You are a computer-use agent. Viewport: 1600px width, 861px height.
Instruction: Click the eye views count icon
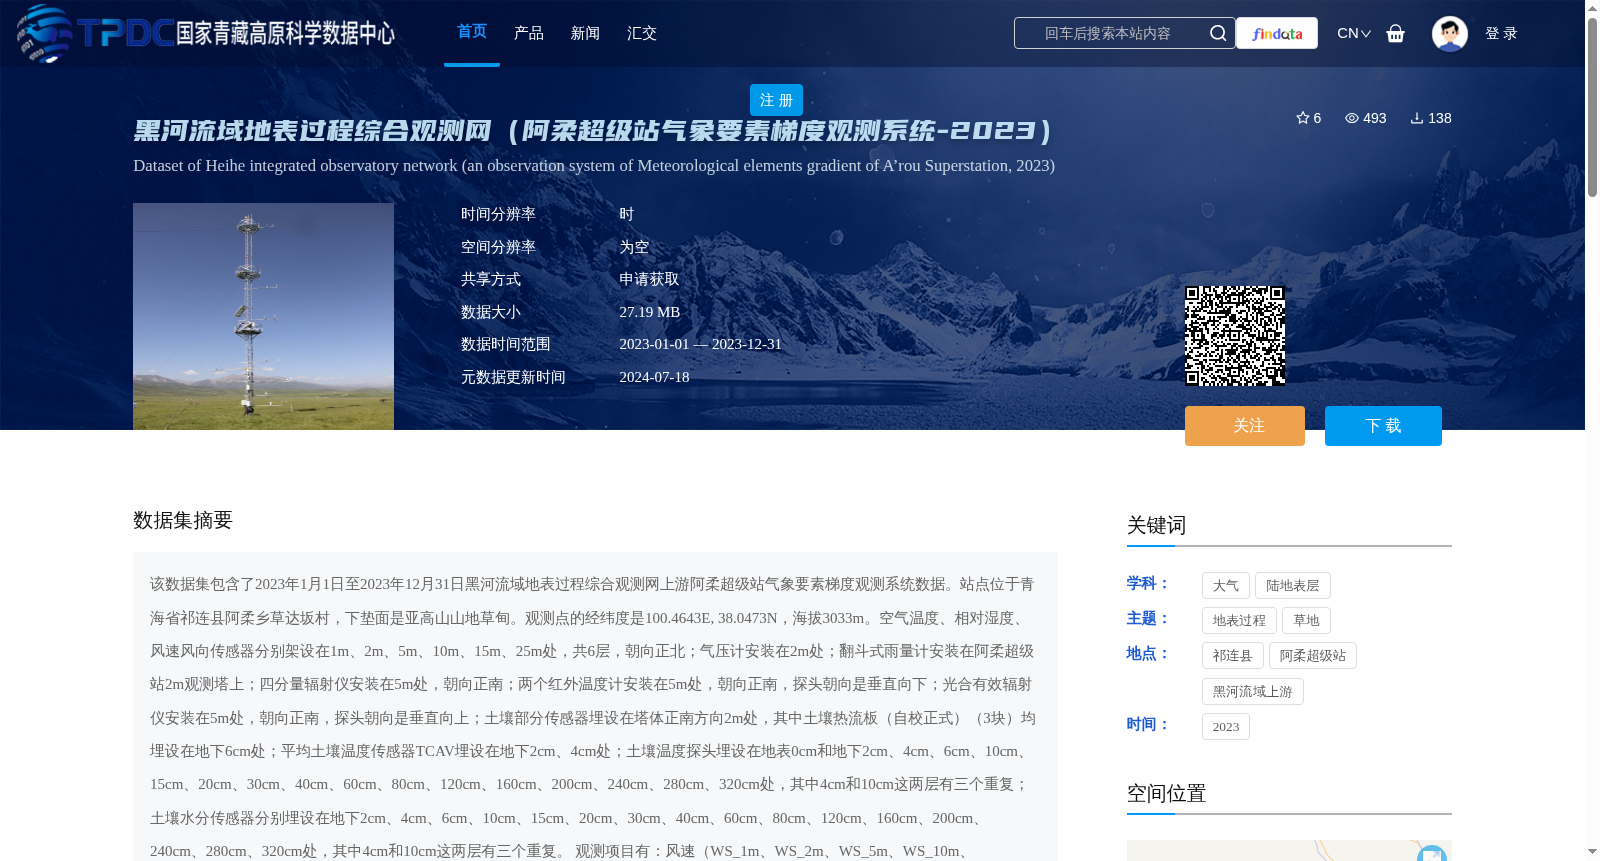point(1352,118)
